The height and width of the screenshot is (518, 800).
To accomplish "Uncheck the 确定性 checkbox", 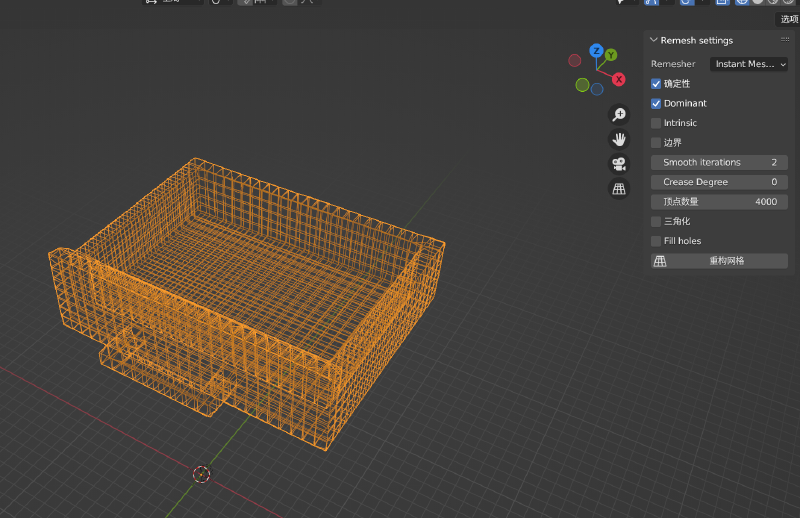I will (x=656, y=84).
